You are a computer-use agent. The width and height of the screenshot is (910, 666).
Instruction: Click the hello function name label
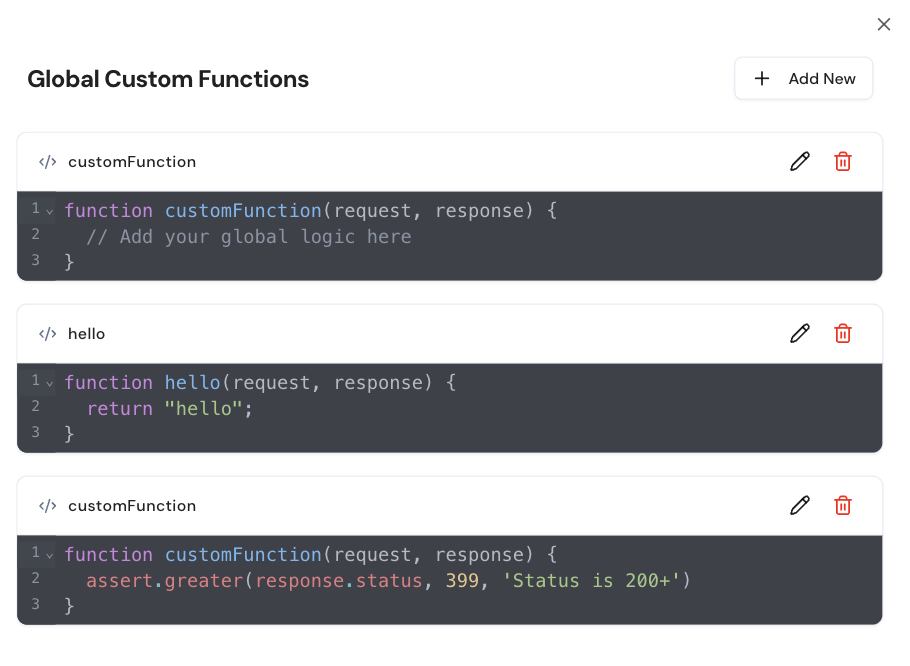86,333
